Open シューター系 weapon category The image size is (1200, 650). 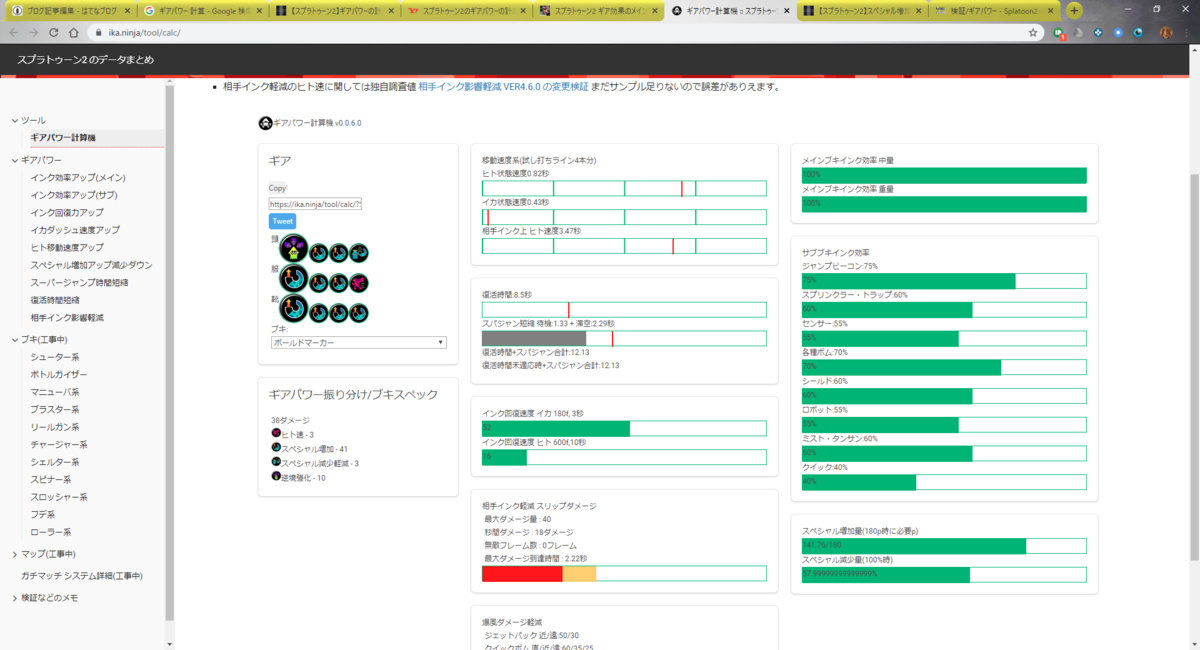(x=55, y=357)
